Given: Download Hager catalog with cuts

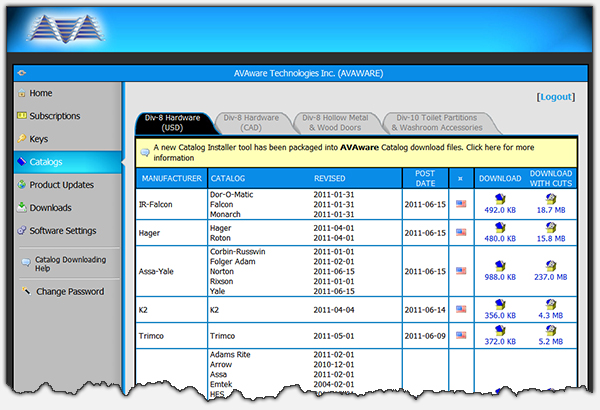Looking at the screenshot, I should [551, 226].
